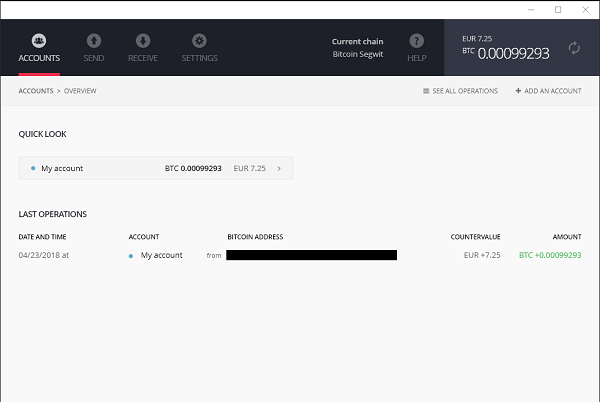Viewport: 600px width, 402px height.
Task: Click the refresh sync icon
Action: [574, 48]
